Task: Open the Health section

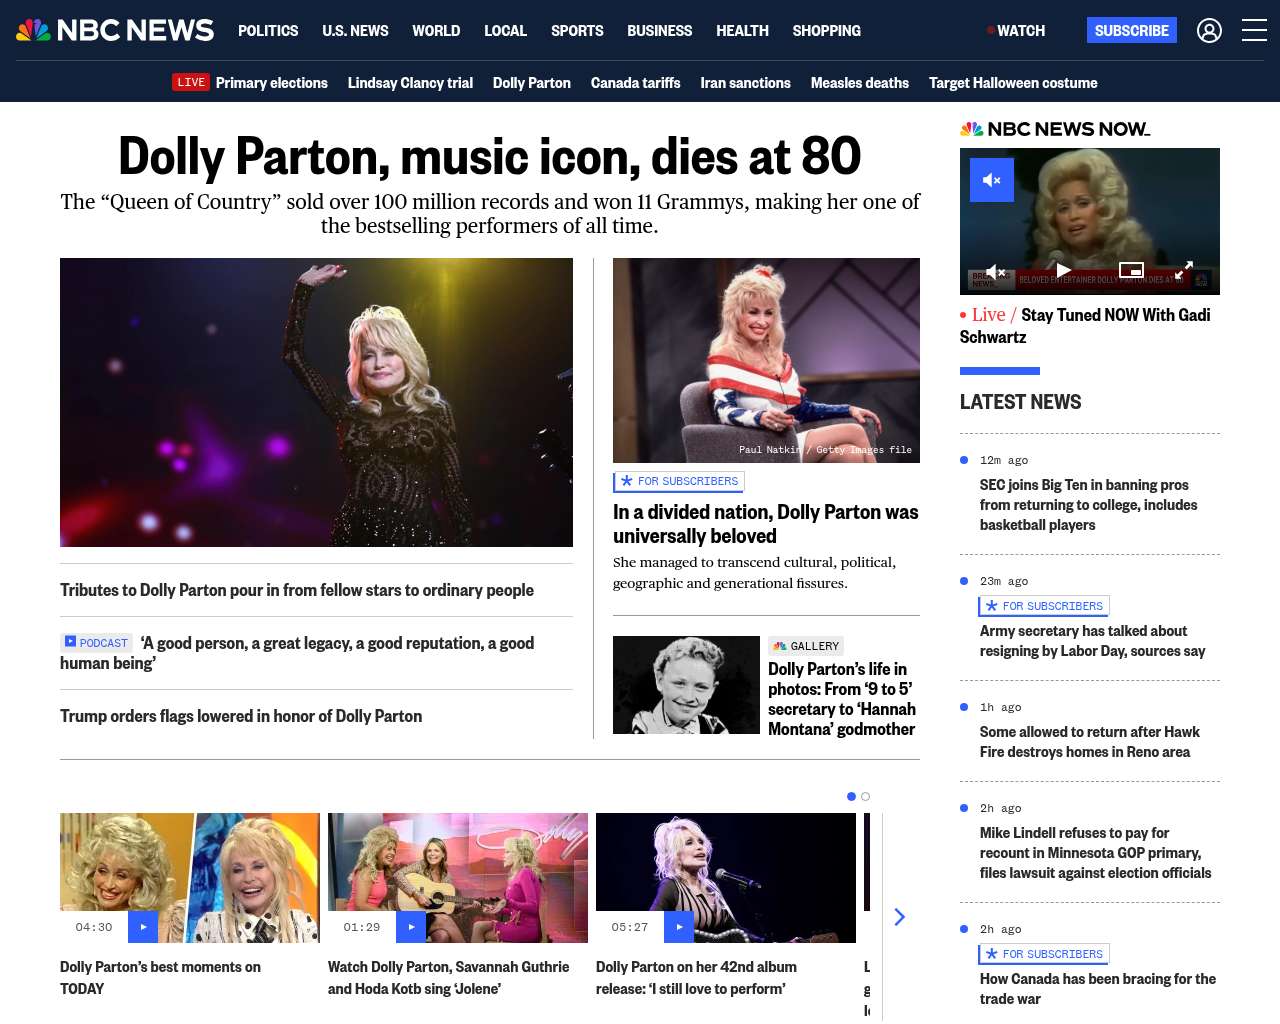Action: click(x=742, y=31)
